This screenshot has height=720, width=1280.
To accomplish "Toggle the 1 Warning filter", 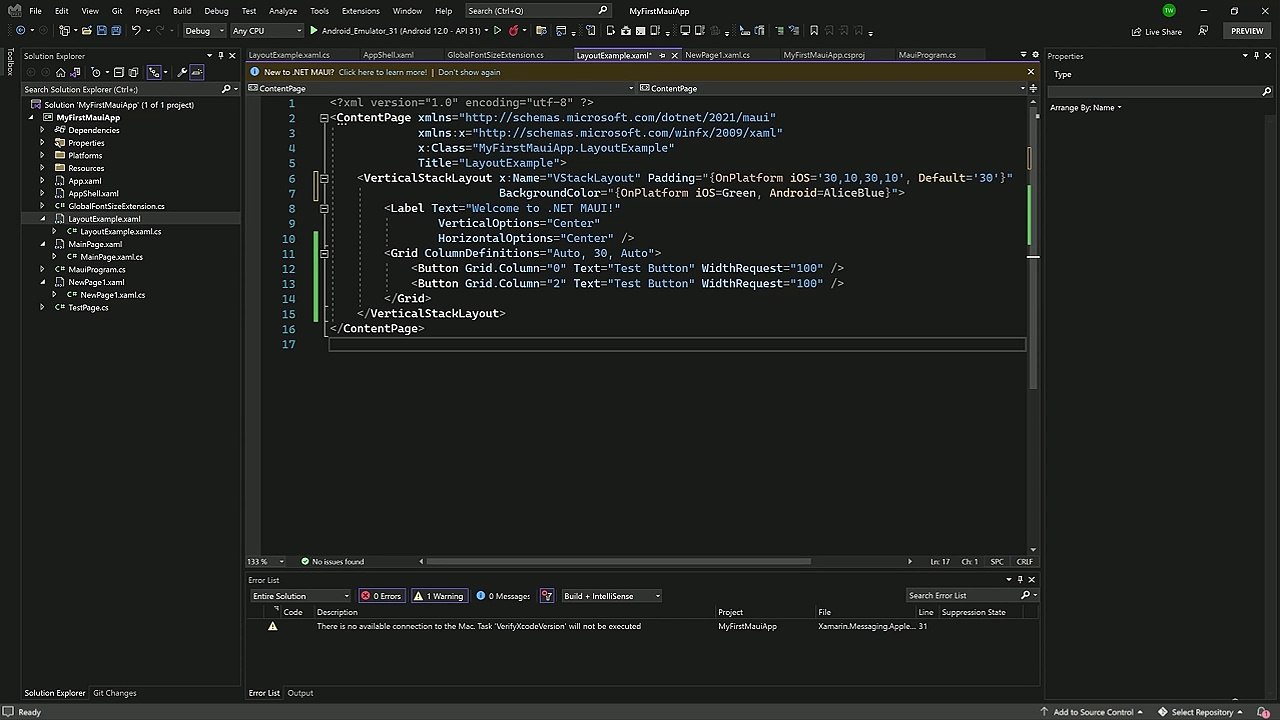I will [x=439, y=596].
